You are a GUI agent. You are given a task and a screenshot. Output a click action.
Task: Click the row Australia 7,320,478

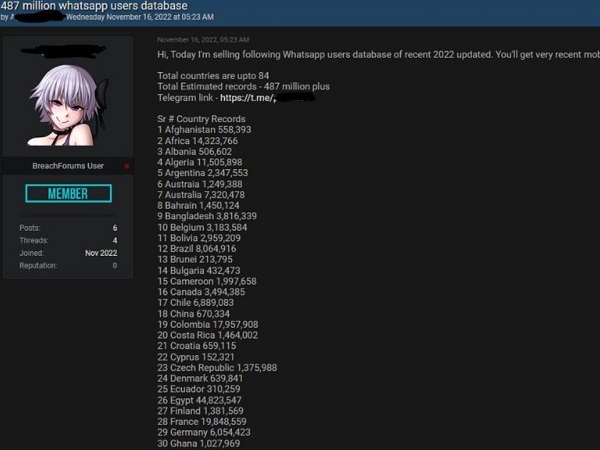tap(201, 195)
